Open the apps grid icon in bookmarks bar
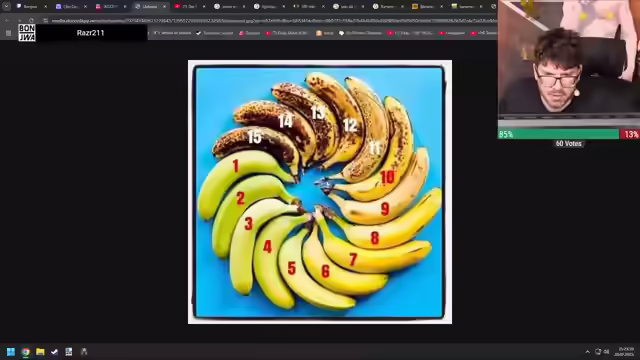 tap(8, 33)
